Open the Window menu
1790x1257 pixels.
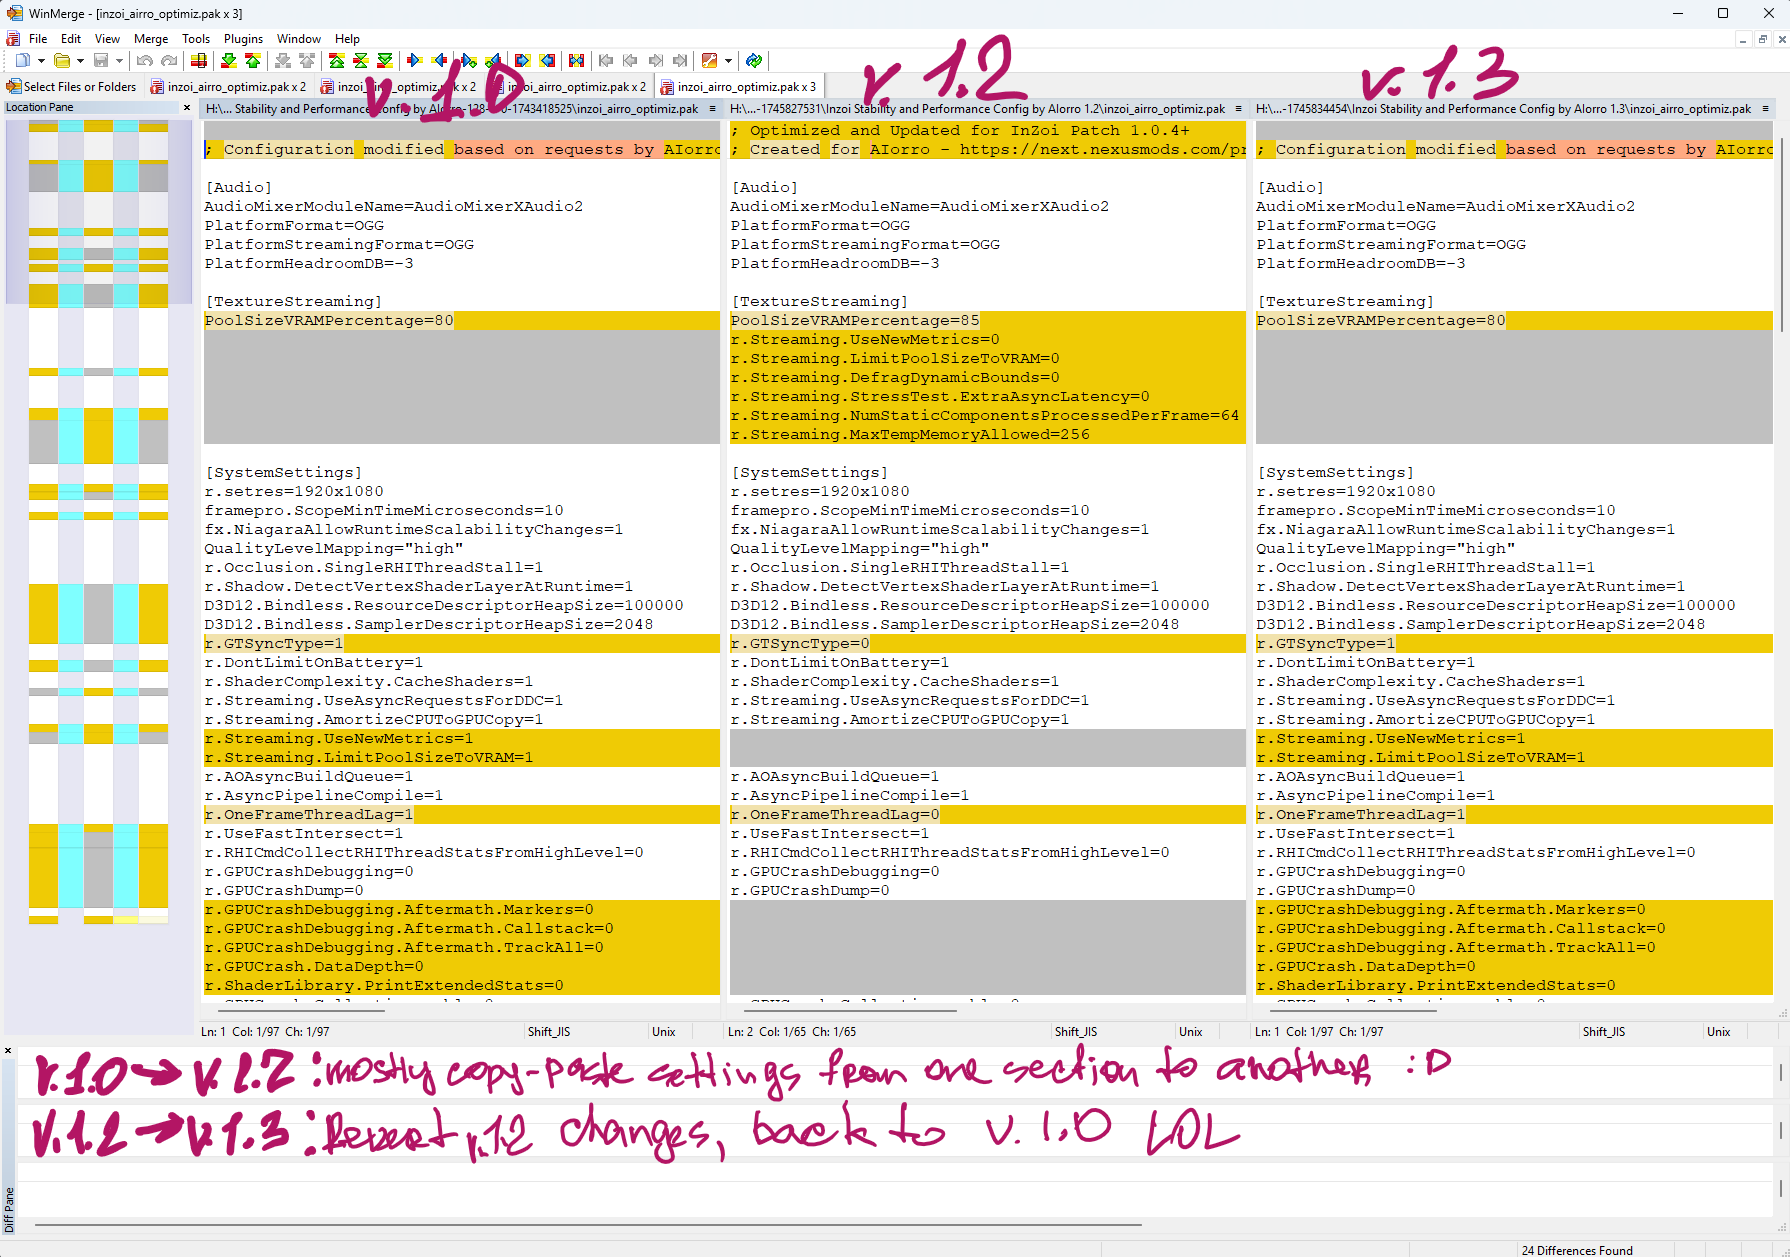[299, 39]
